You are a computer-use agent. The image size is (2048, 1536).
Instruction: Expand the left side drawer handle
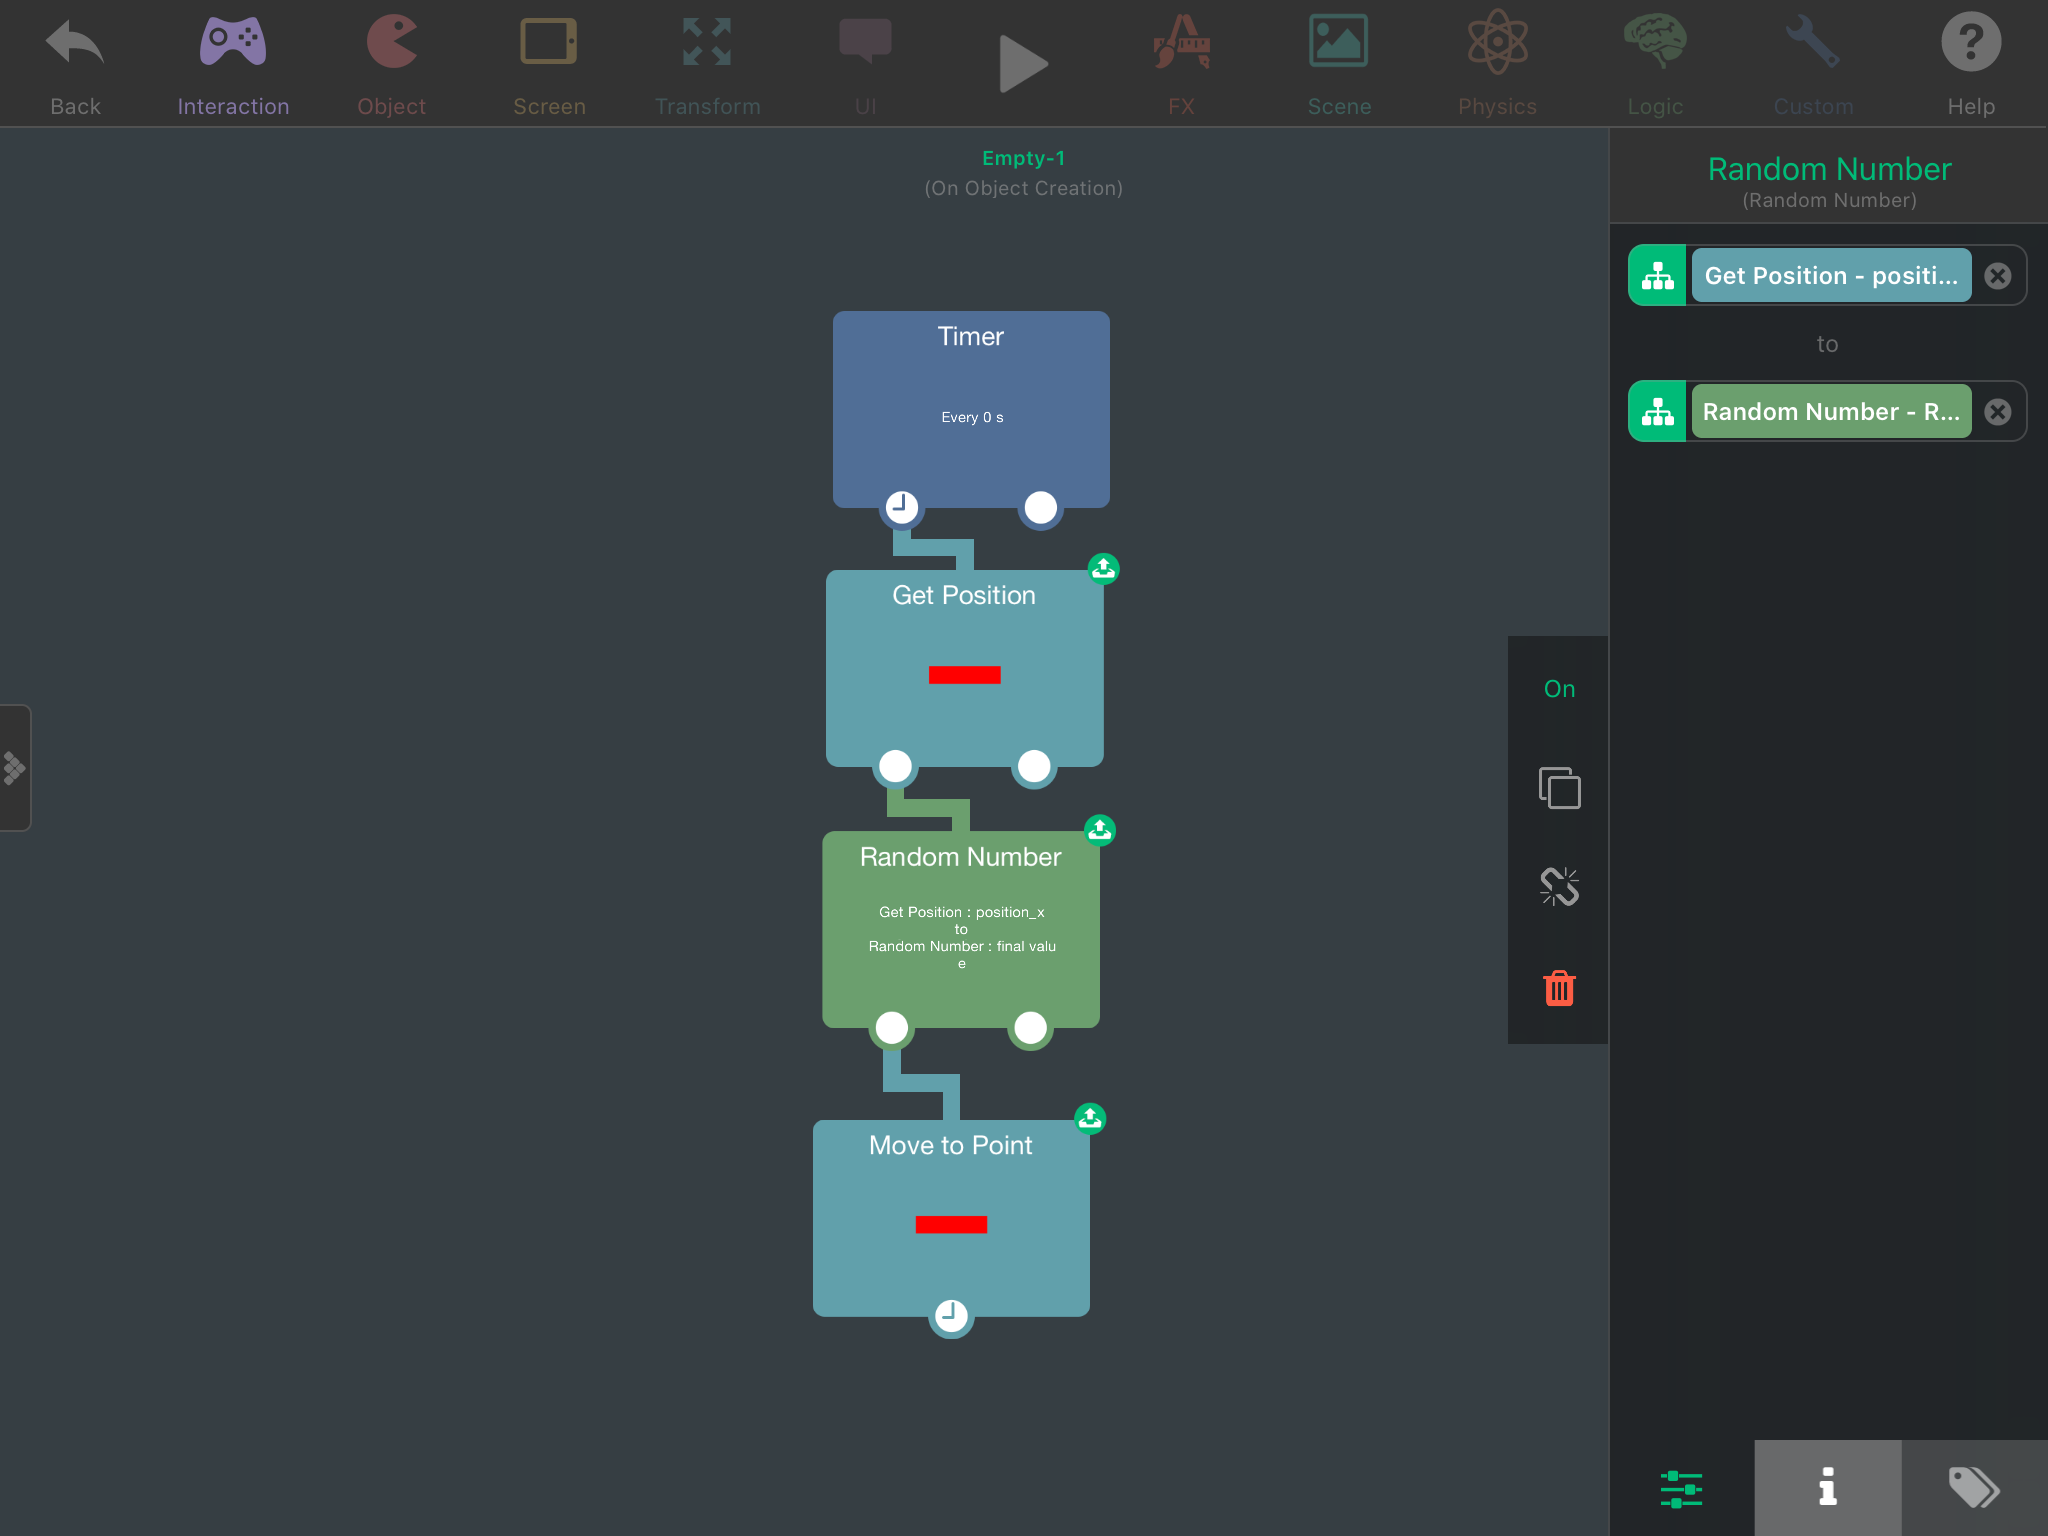click(15, 768)
